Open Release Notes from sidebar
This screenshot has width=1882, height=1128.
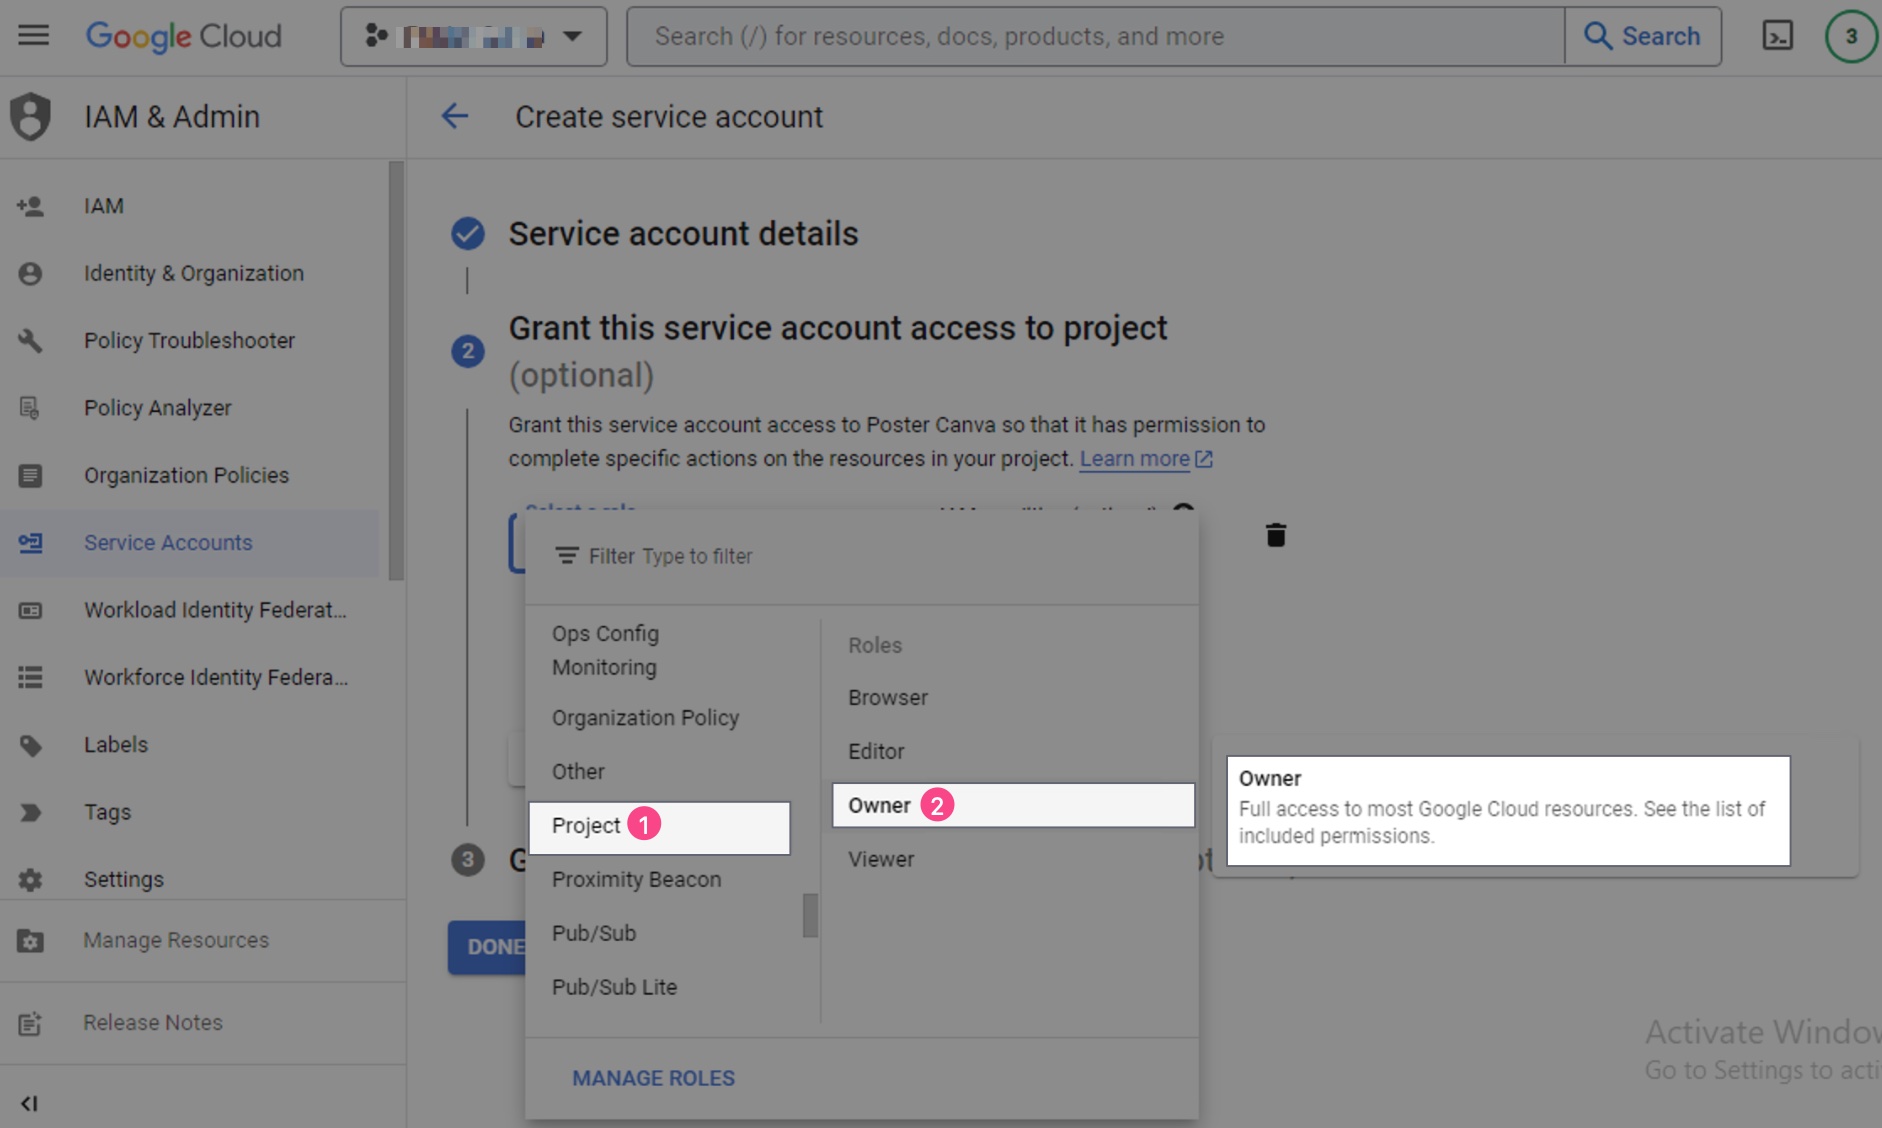[152, 1022]
